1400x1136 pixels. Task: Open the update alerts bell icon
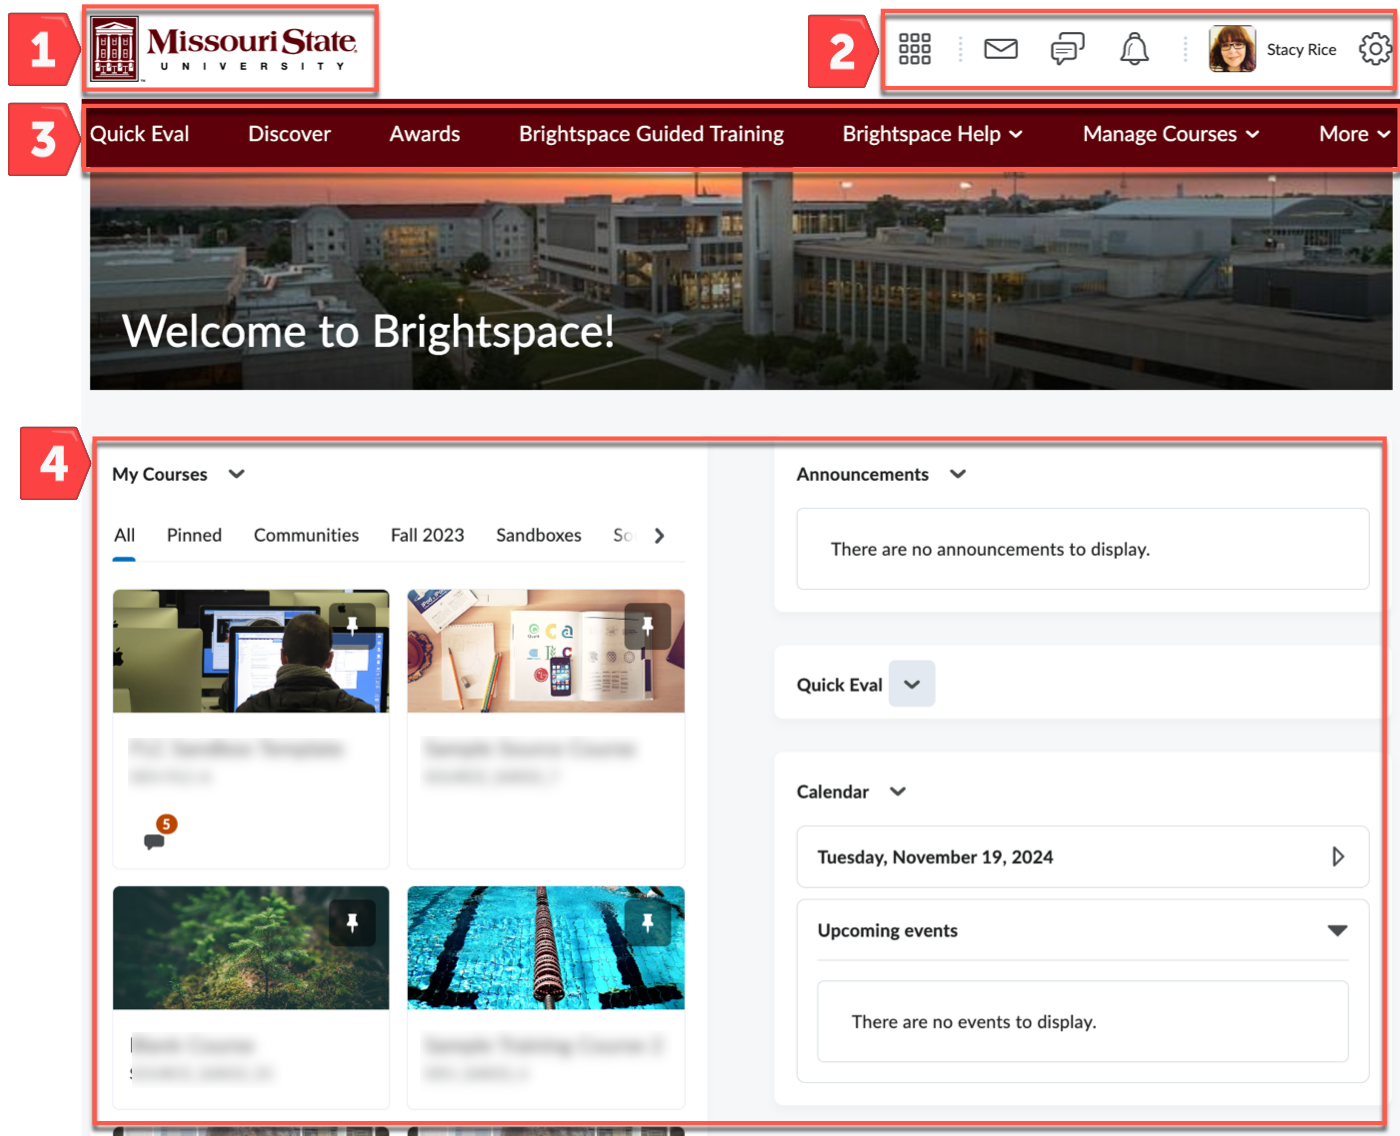coord(1134,49)
